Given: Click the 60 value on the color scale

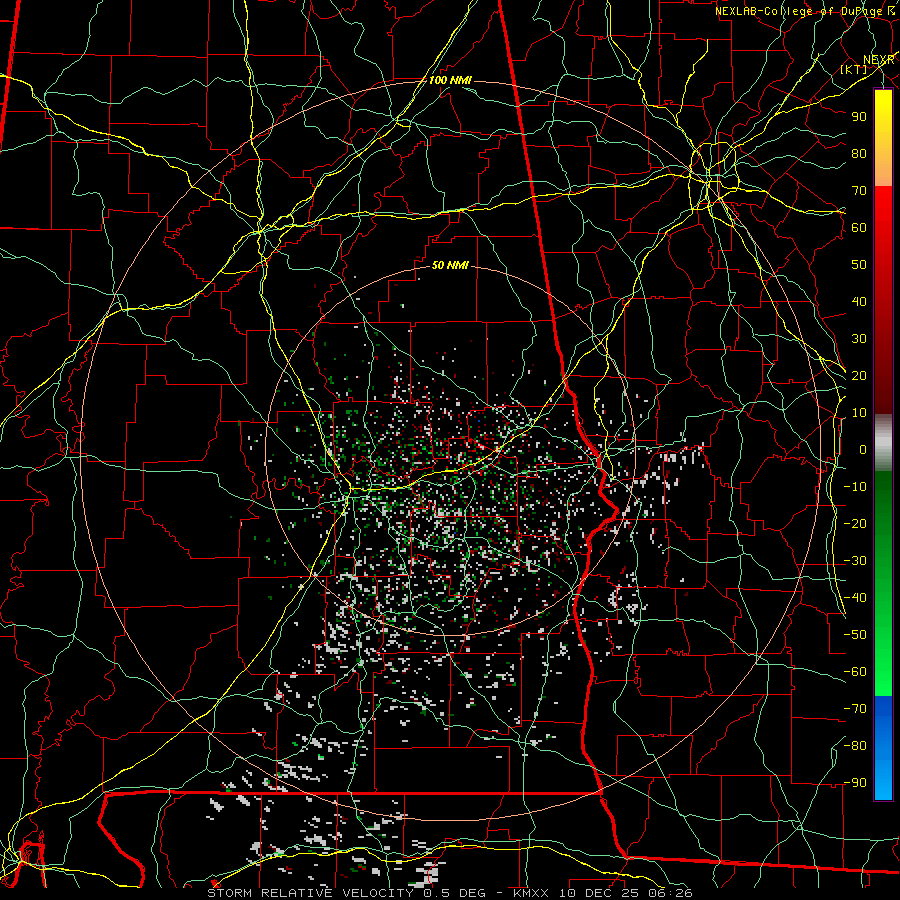Looking at the screenshot, I should (x=859, y=227).
